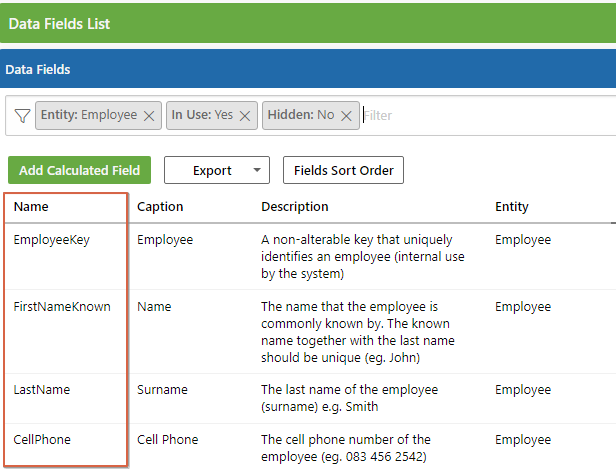Select the FirstNameKnown field name
Screen dimensions: 616x471
click(62, 306)
